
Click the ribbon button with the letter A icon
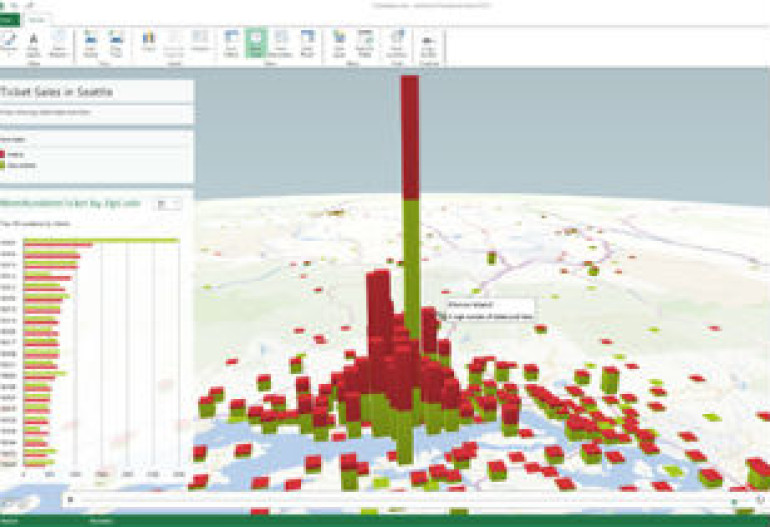(x=33, y=44)
